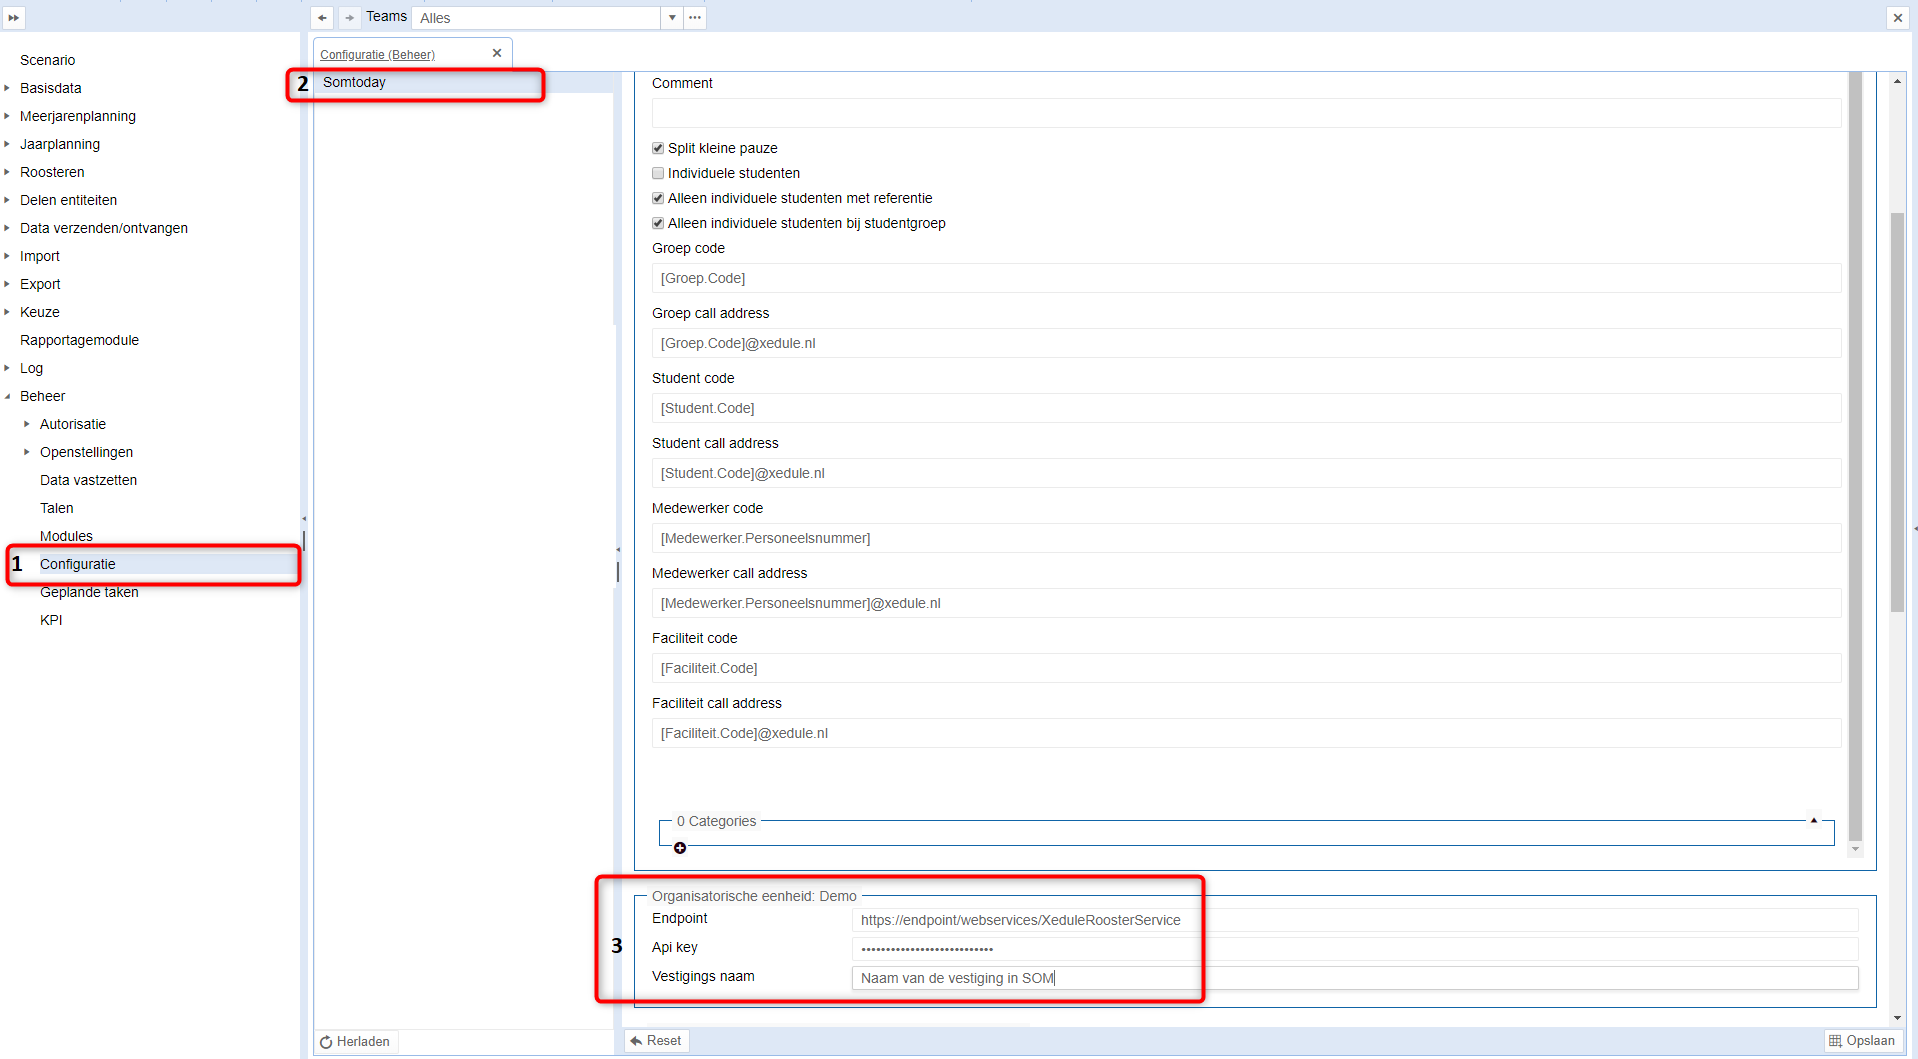Click the forward navigation arrow
The image size is (1918, 1059).
(349, 17)
